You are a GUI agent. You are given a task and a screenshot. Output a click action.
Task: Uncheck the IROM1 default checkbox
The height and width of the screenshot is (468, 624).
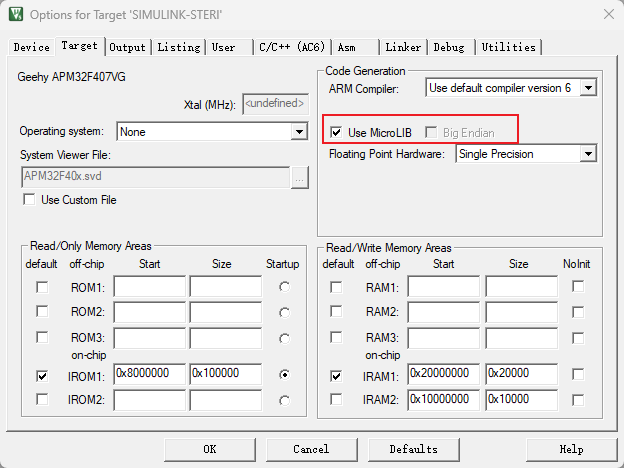click(x=42, y=376)
